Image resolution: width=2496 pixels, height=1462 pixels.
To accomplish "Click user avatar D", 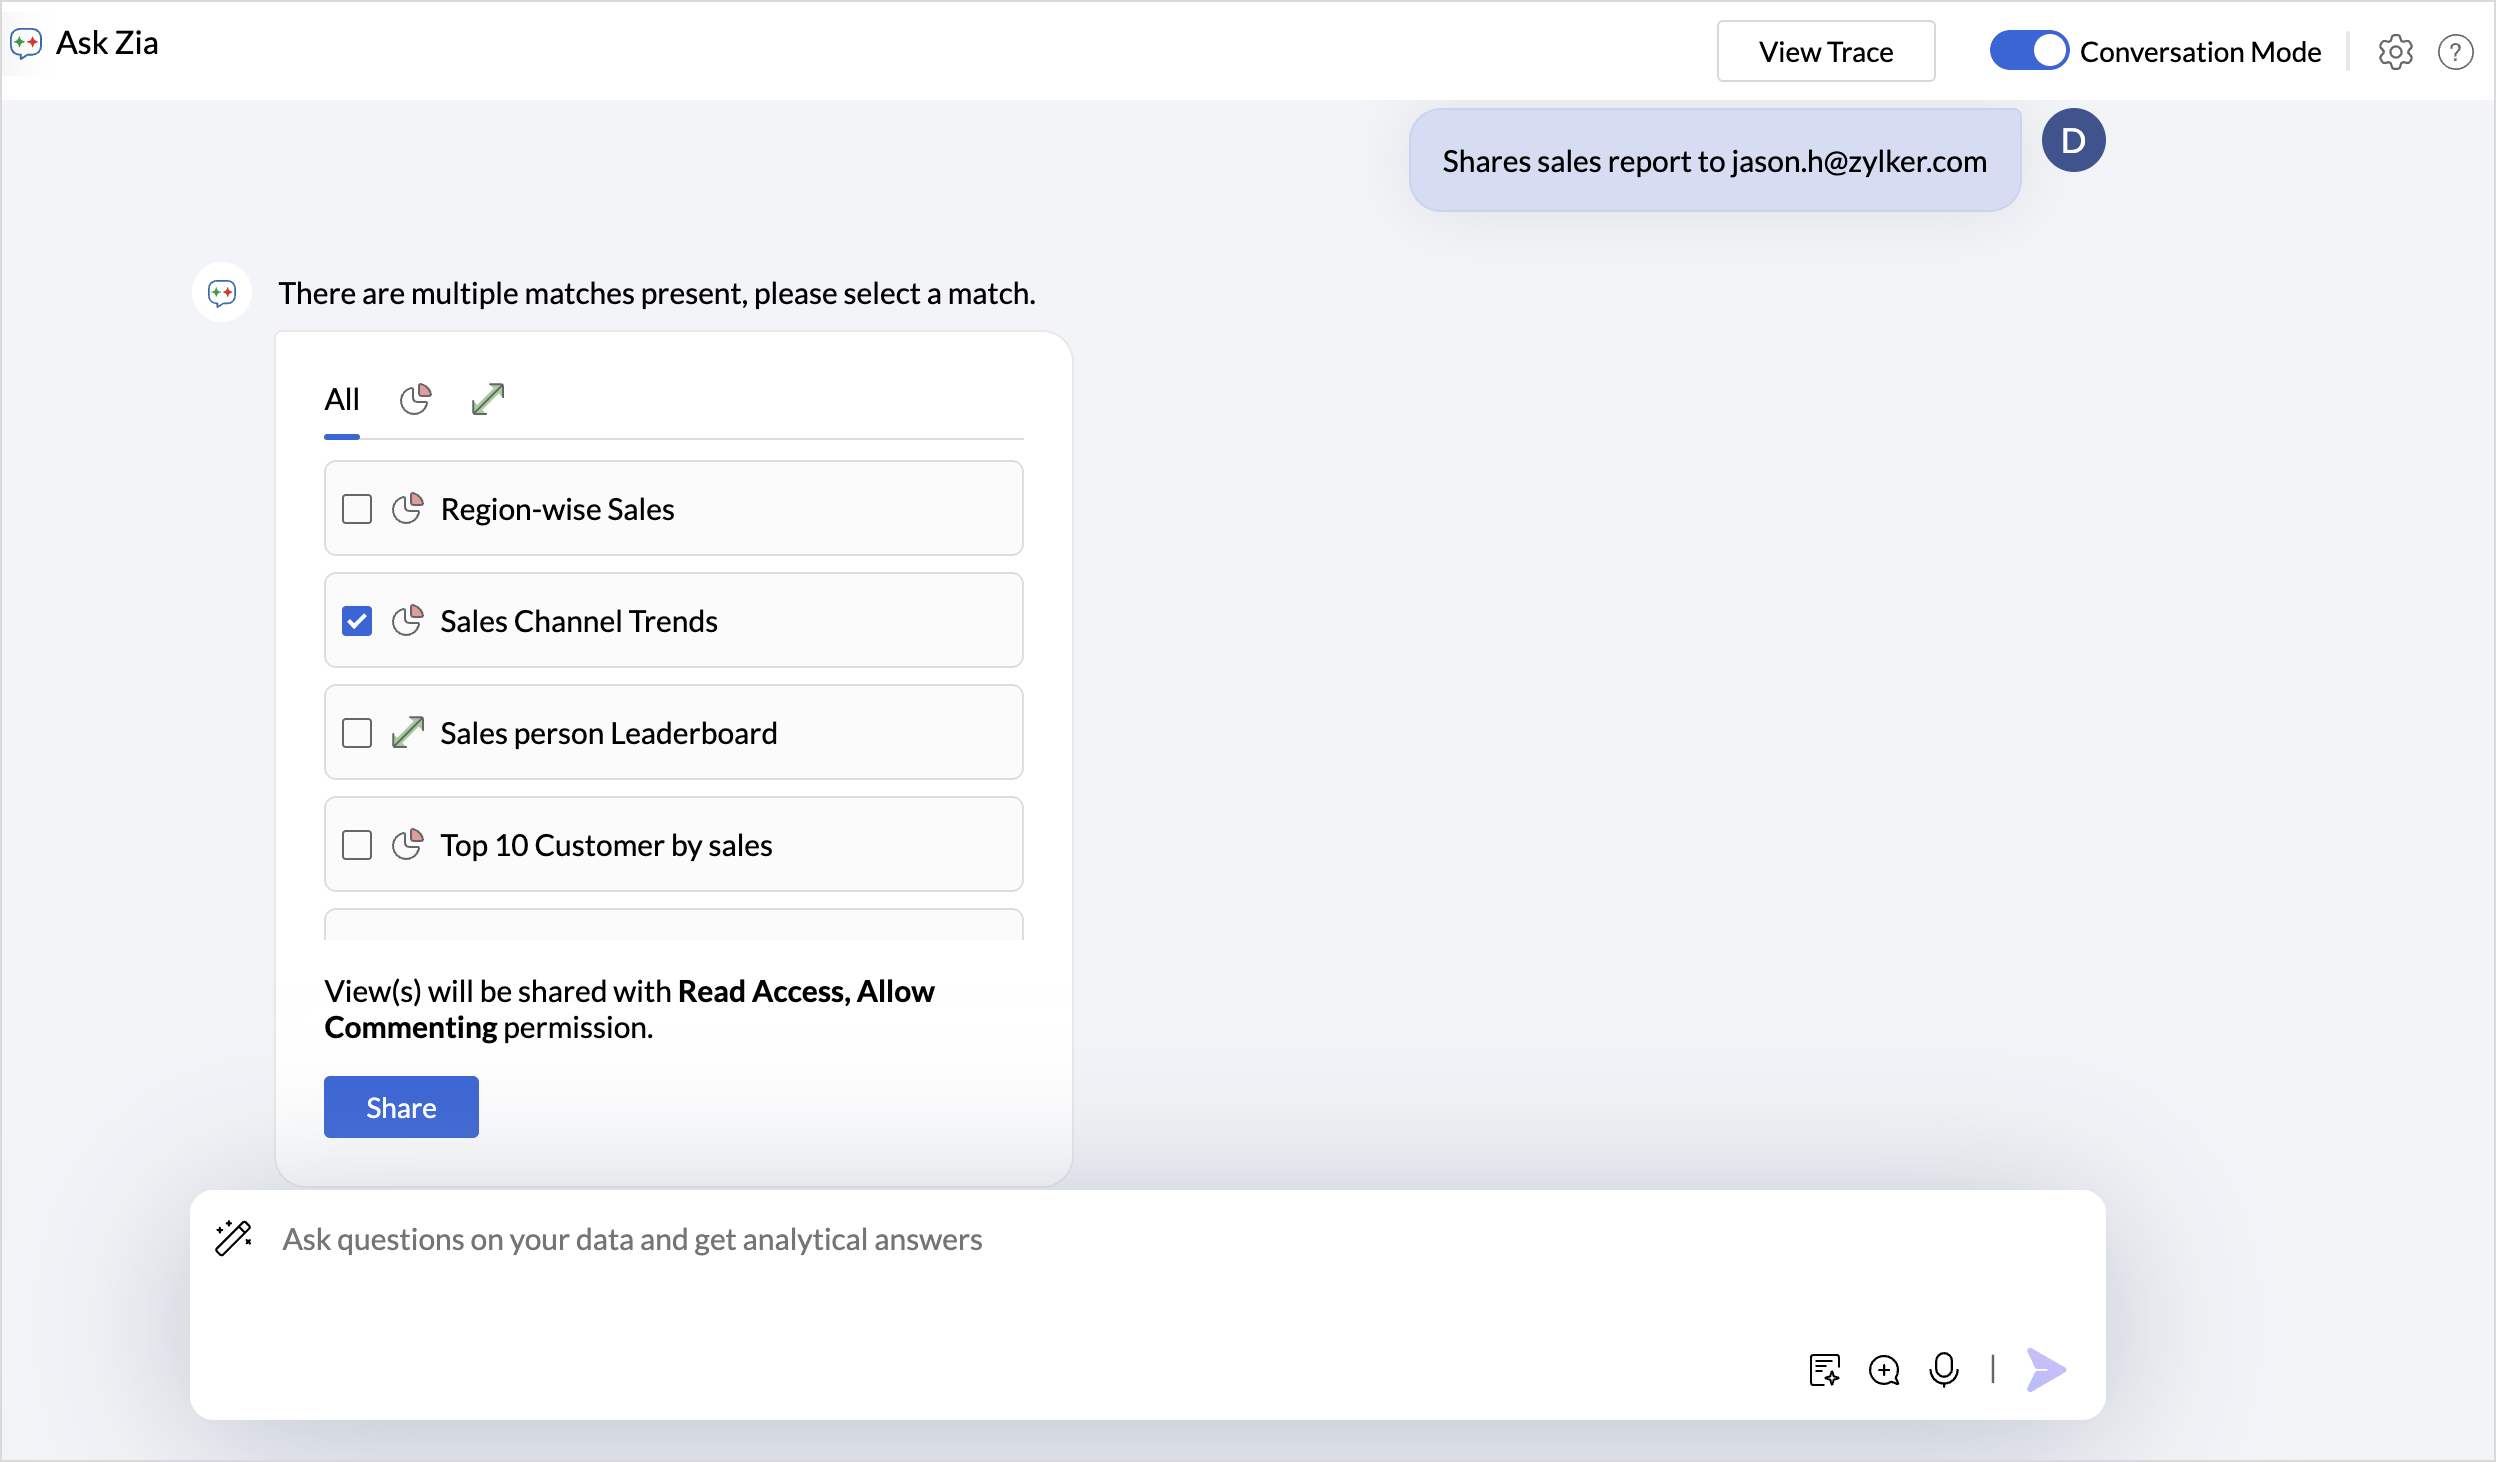I will (x=2073, y=141).
